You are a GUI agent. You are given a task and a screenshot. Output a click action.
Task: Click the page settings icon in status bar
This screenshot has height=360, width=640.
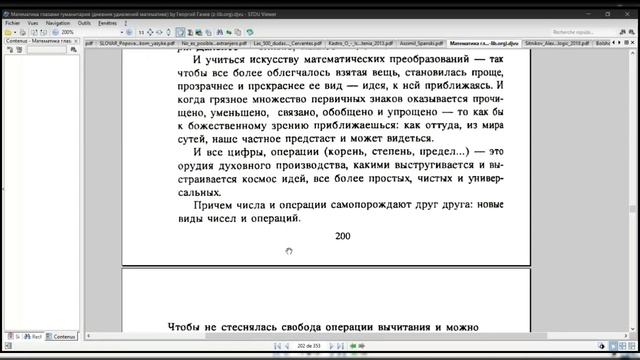click(x=602, y=346)
